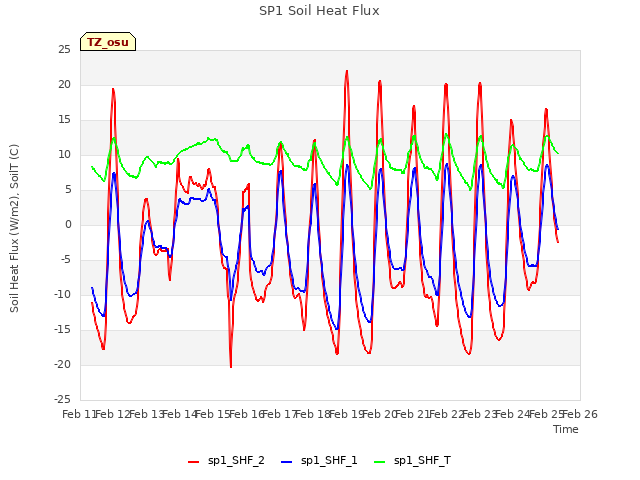Click the Feb 26 x-axis tick label
This screenshot has height=480, width=640.
580,415
